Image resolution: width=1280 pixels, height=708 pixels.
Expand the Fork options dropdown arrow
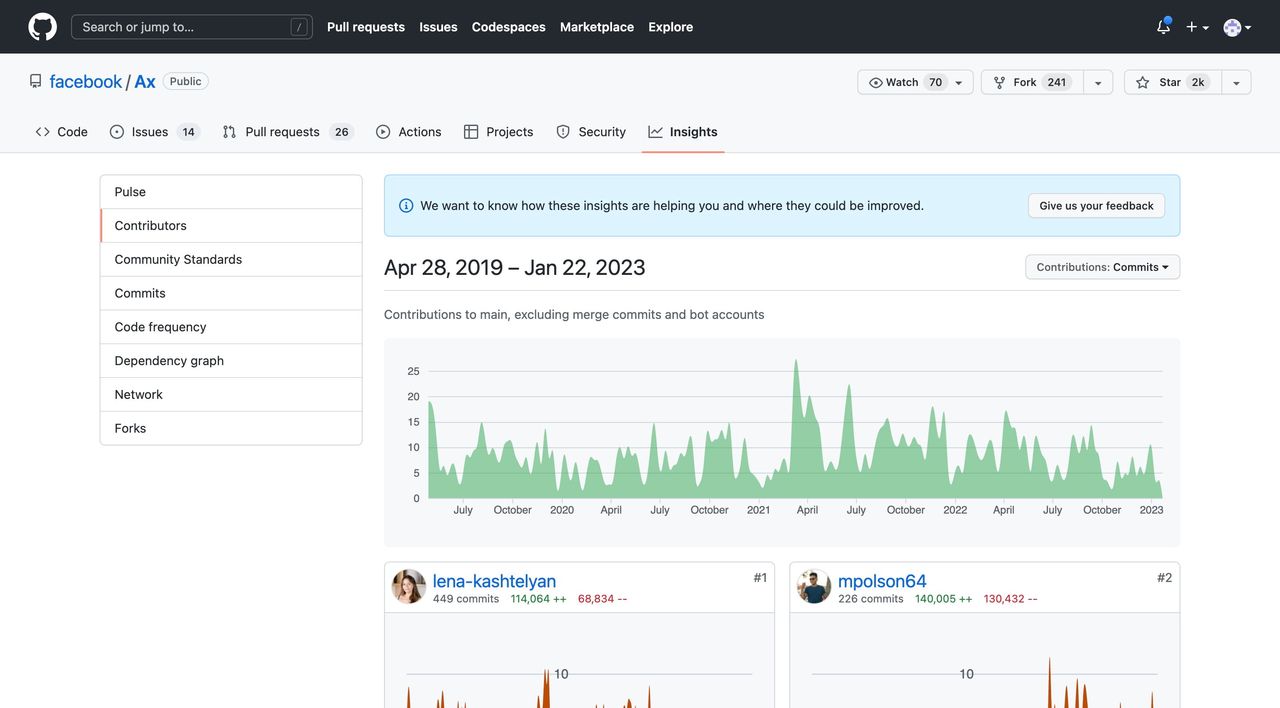click(1098, 82)
